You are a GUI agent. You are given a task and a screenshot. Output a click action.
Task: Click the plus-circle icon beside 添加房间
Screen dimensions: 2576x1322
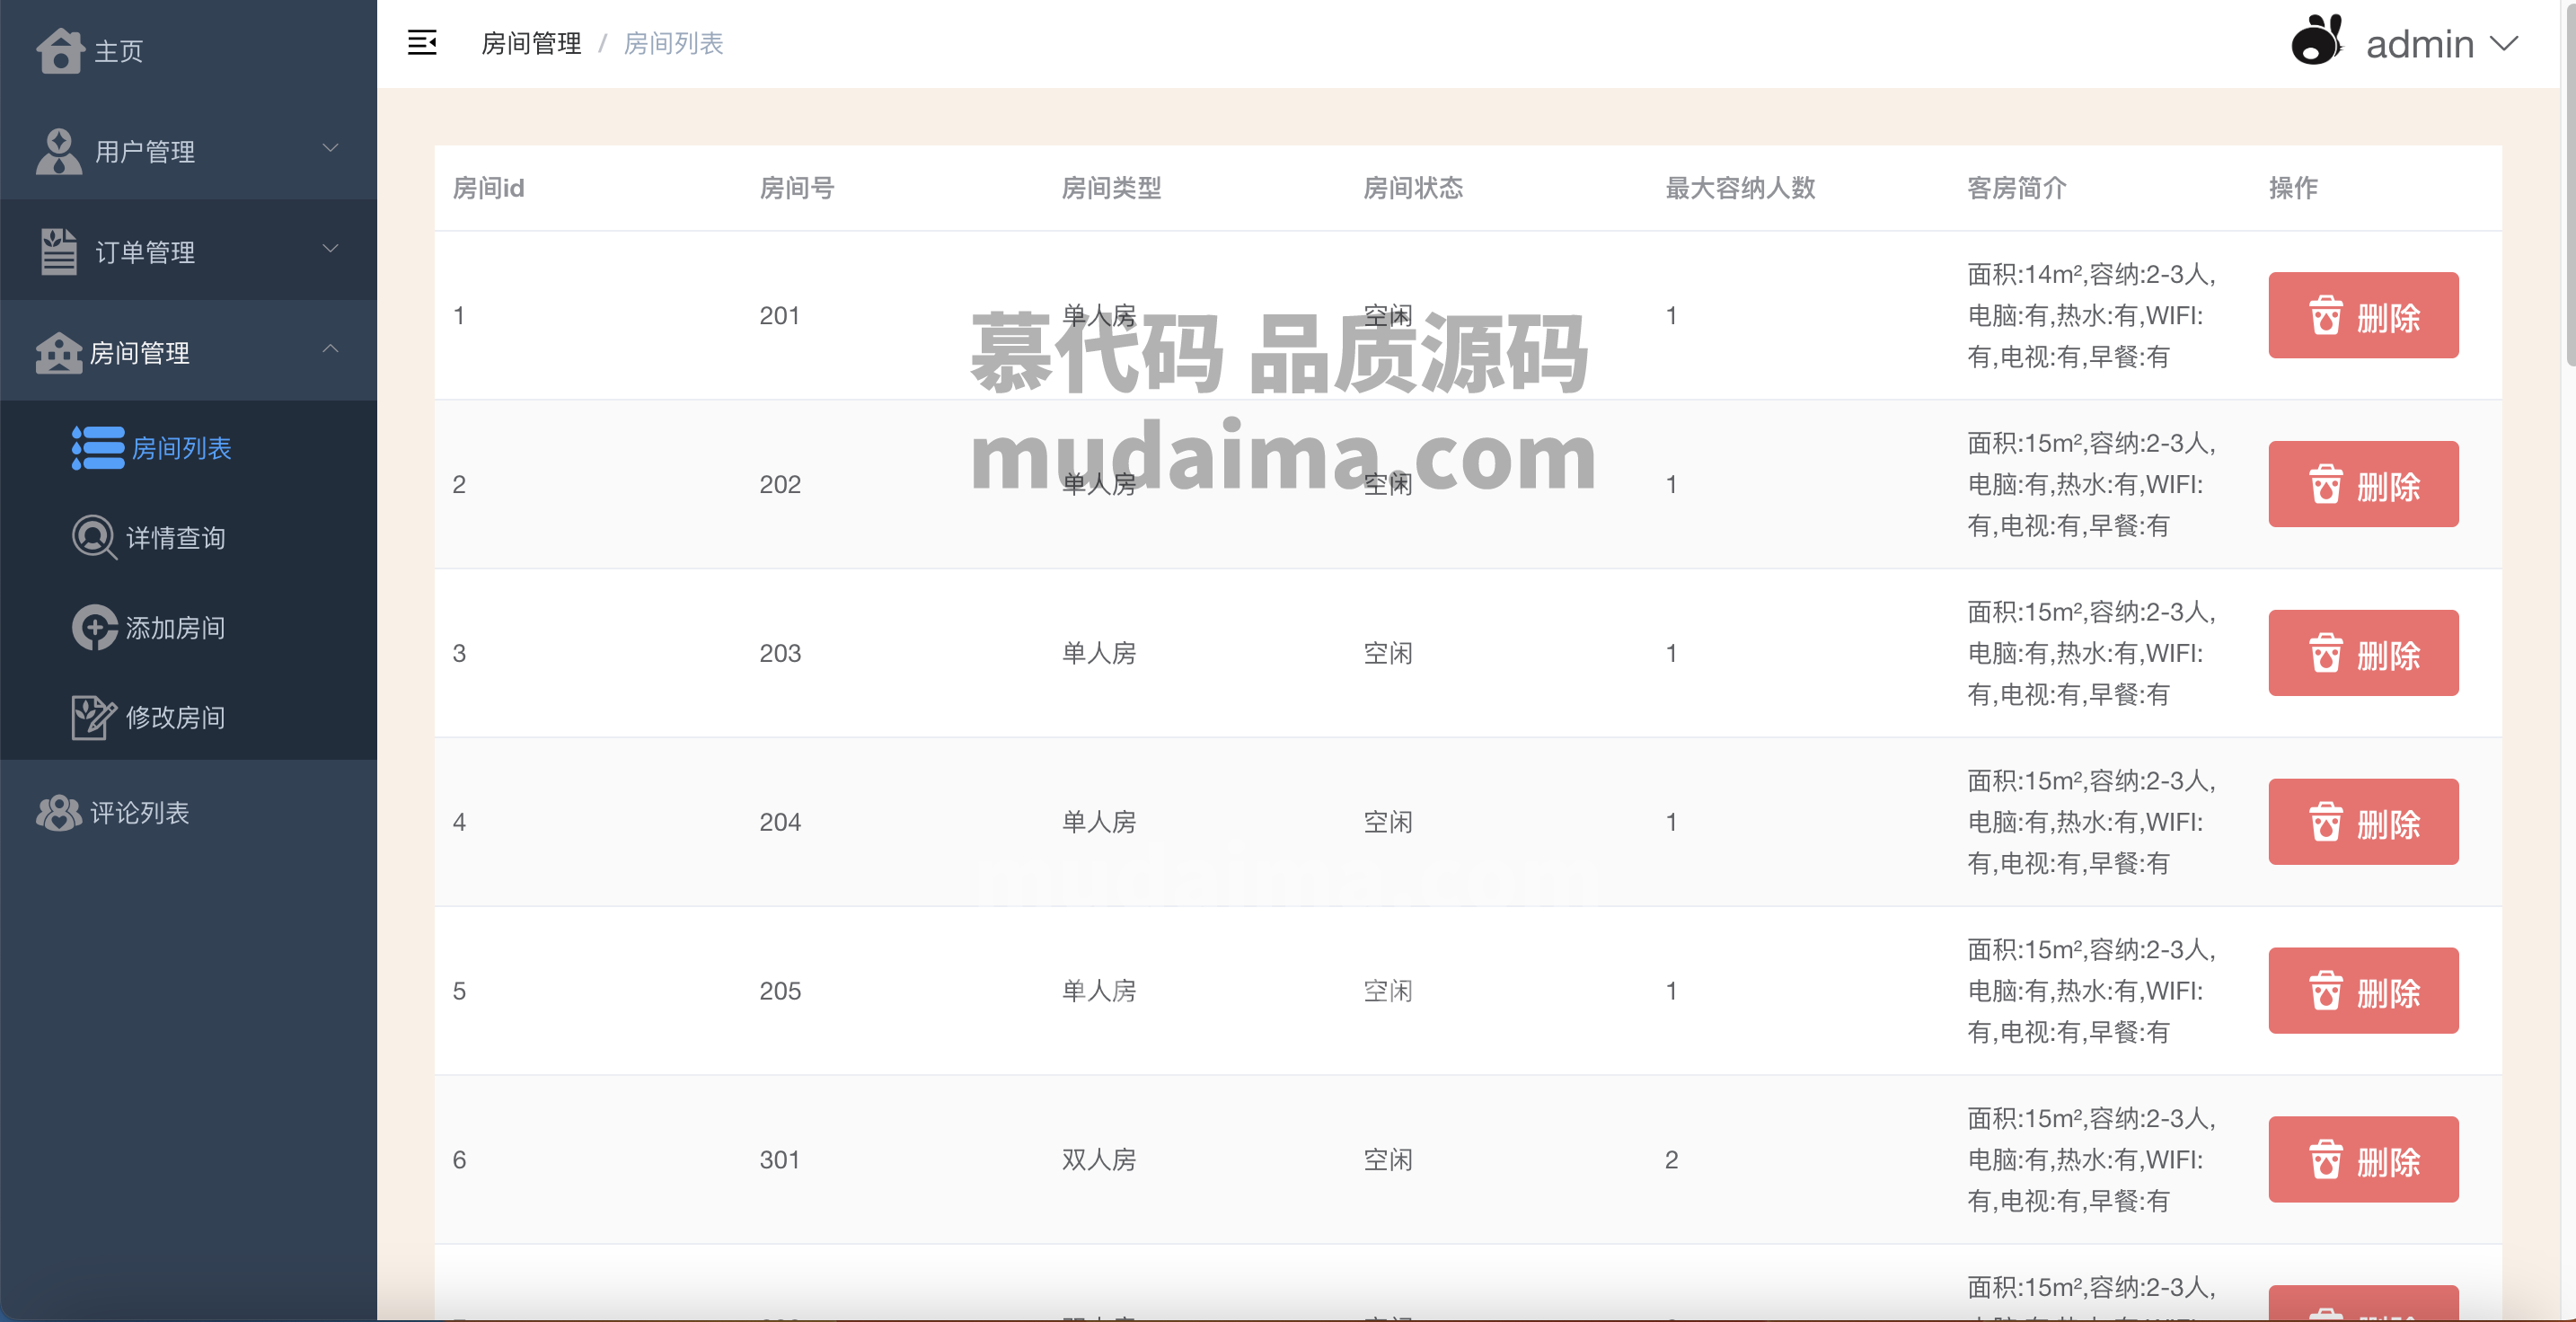[x=95, y=627]
